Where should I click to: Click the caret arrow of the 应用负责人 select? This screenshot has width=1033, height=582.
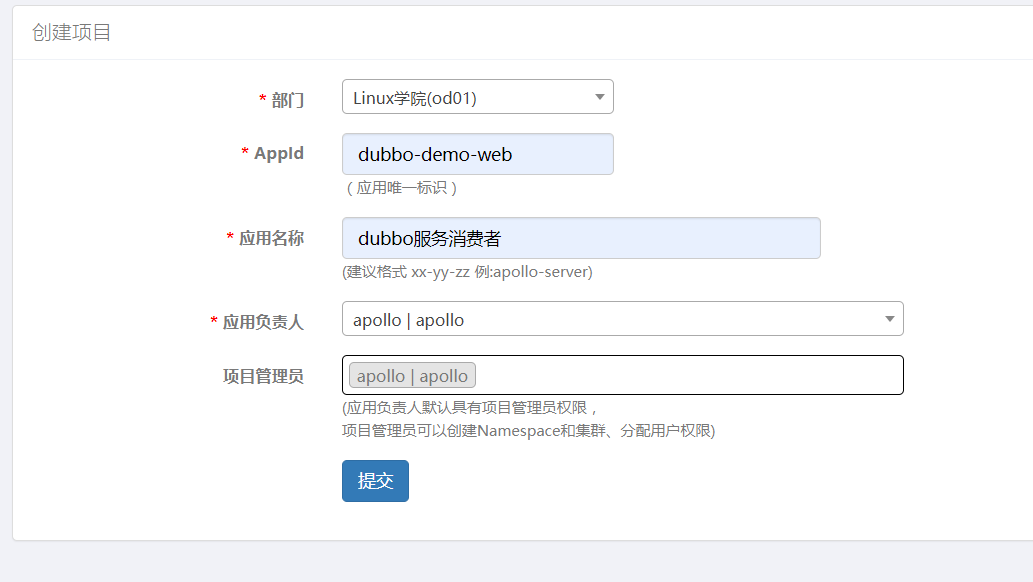pyautogui.click(x=889, y=319)
